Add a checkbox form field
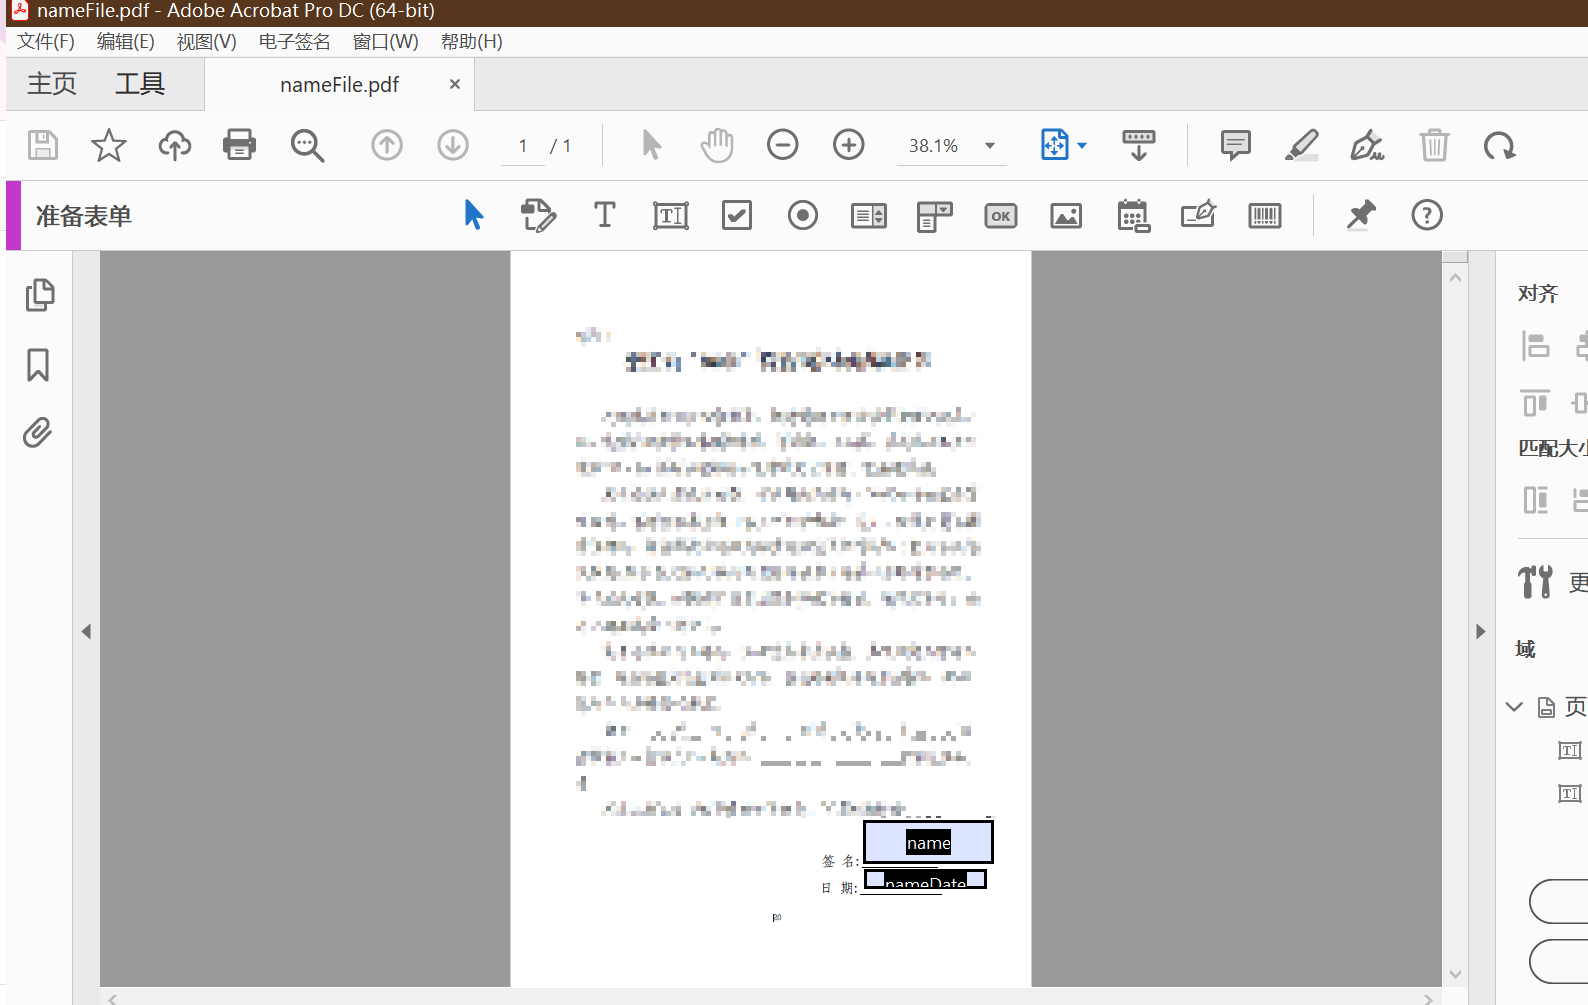Screen dimensions: 1588x1005 (x=737, y=215)
